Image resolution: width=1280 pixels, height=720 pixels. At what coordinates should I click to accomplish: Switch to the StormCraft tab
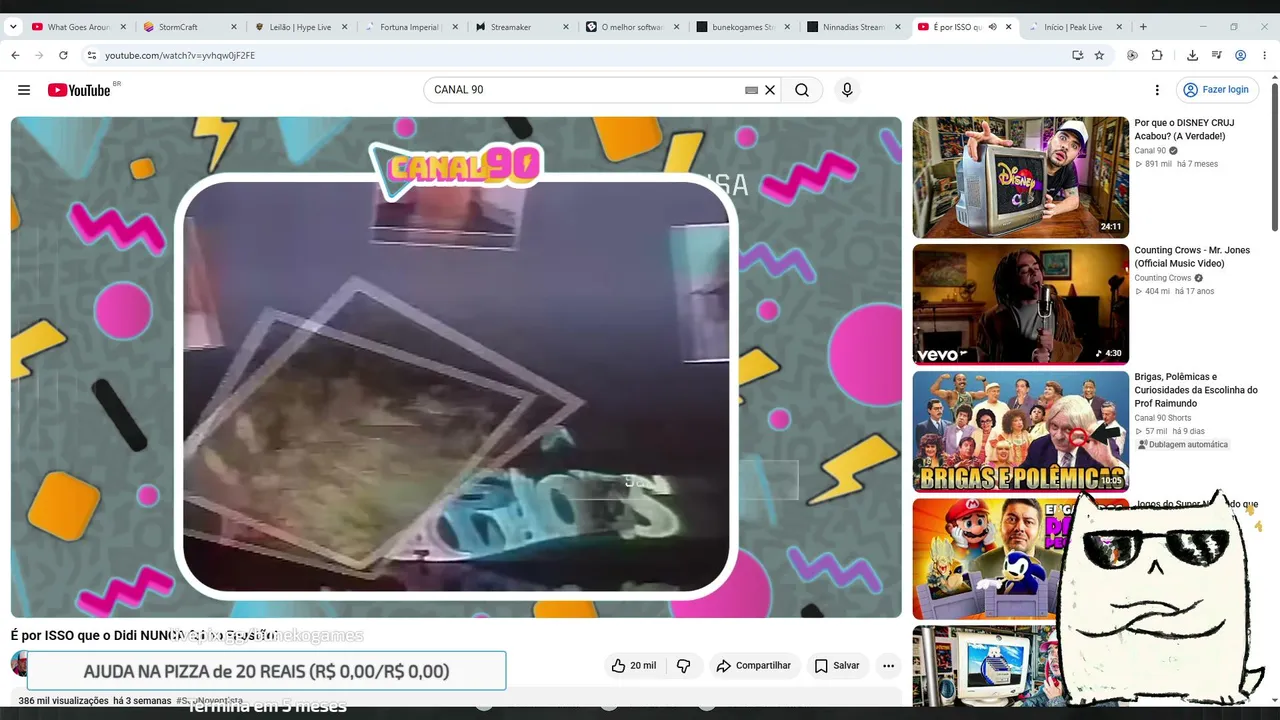point(190,27)
